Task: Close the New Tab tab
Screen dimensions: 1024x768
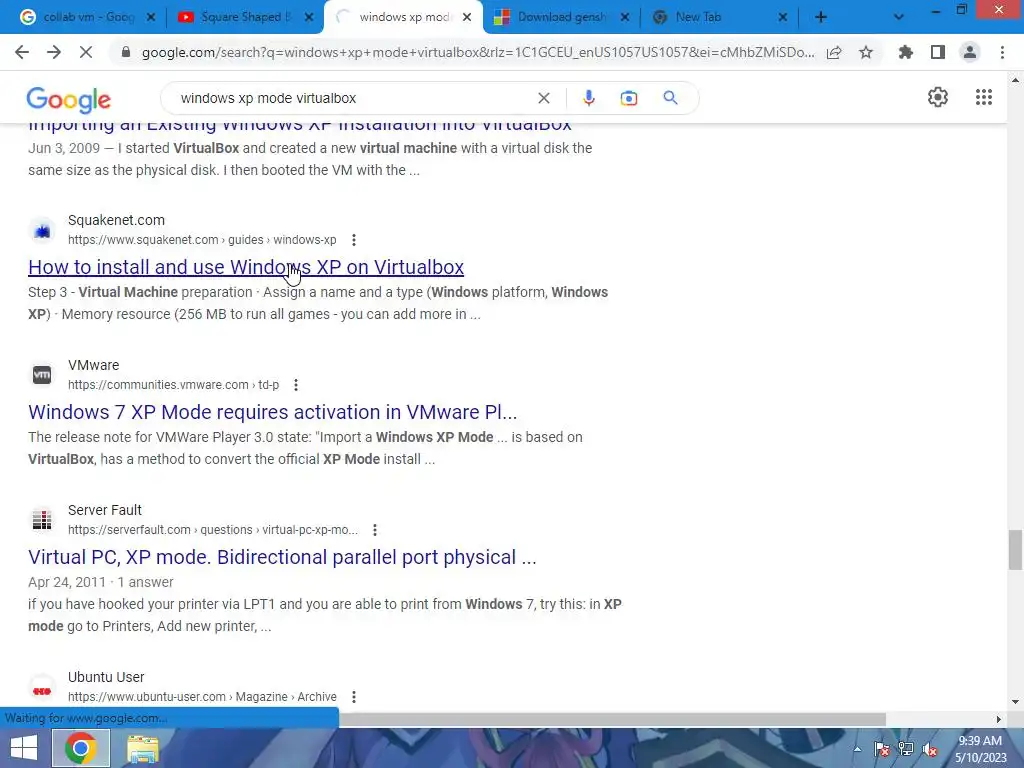Action: (x=783, y=17)
